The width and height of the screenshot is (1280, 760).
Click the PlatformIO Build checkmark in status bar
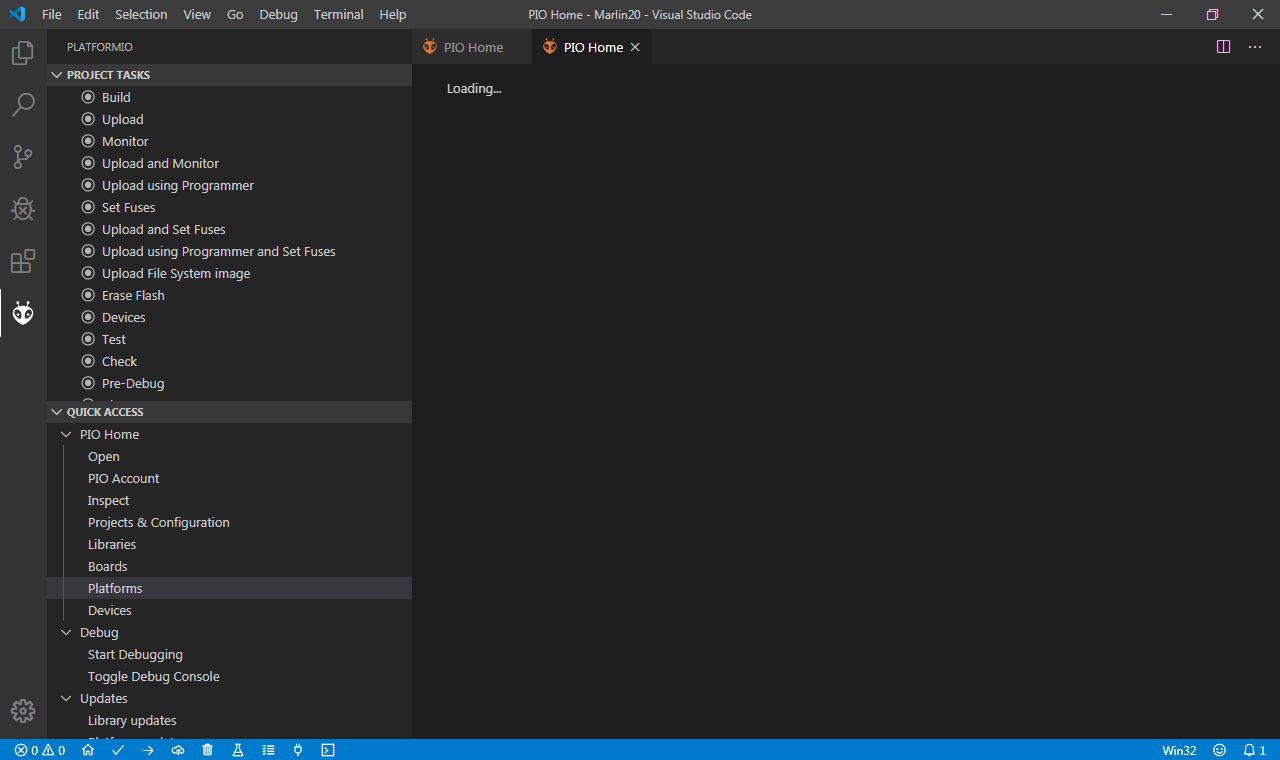(118, 750)
